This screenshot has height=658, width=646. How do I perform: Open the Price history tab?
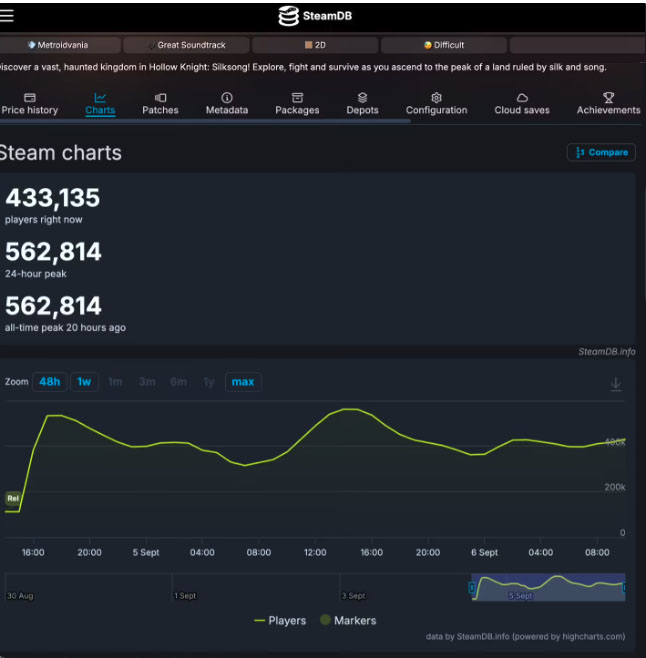[x=30, y=104]
